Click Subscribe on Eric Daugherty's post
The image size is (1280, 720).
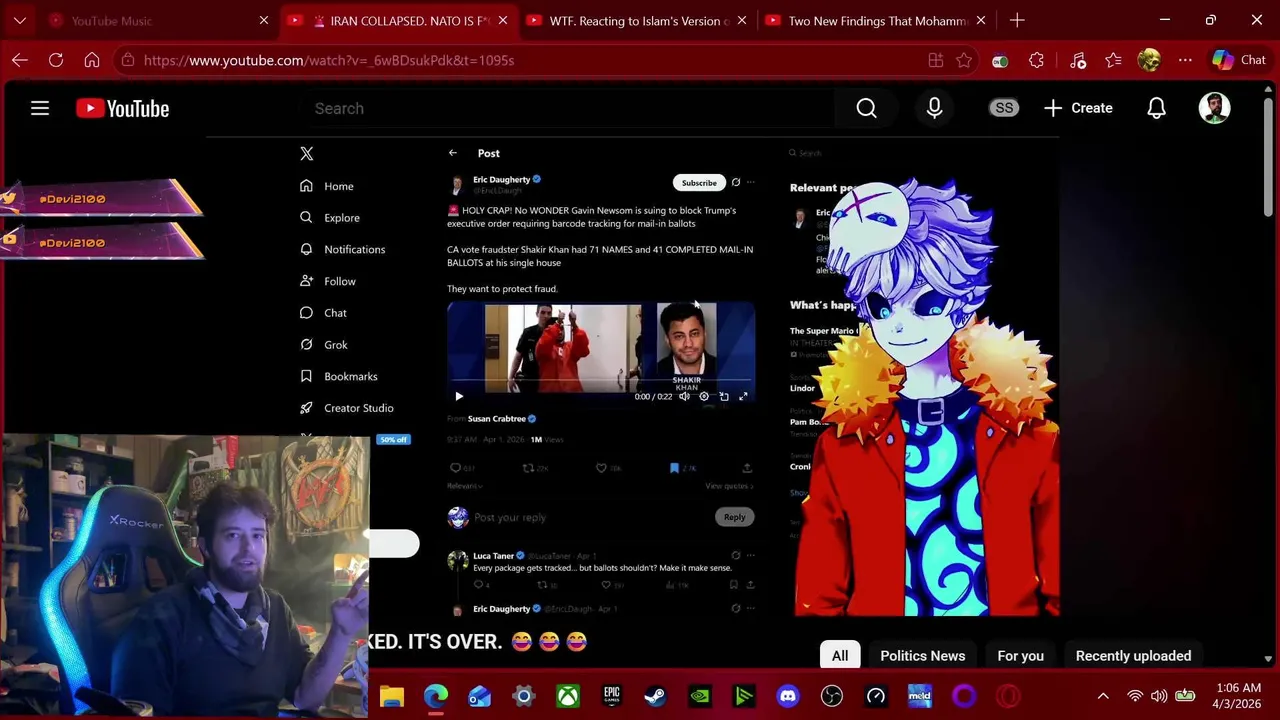pyautogui.click(x=699, y=183)
